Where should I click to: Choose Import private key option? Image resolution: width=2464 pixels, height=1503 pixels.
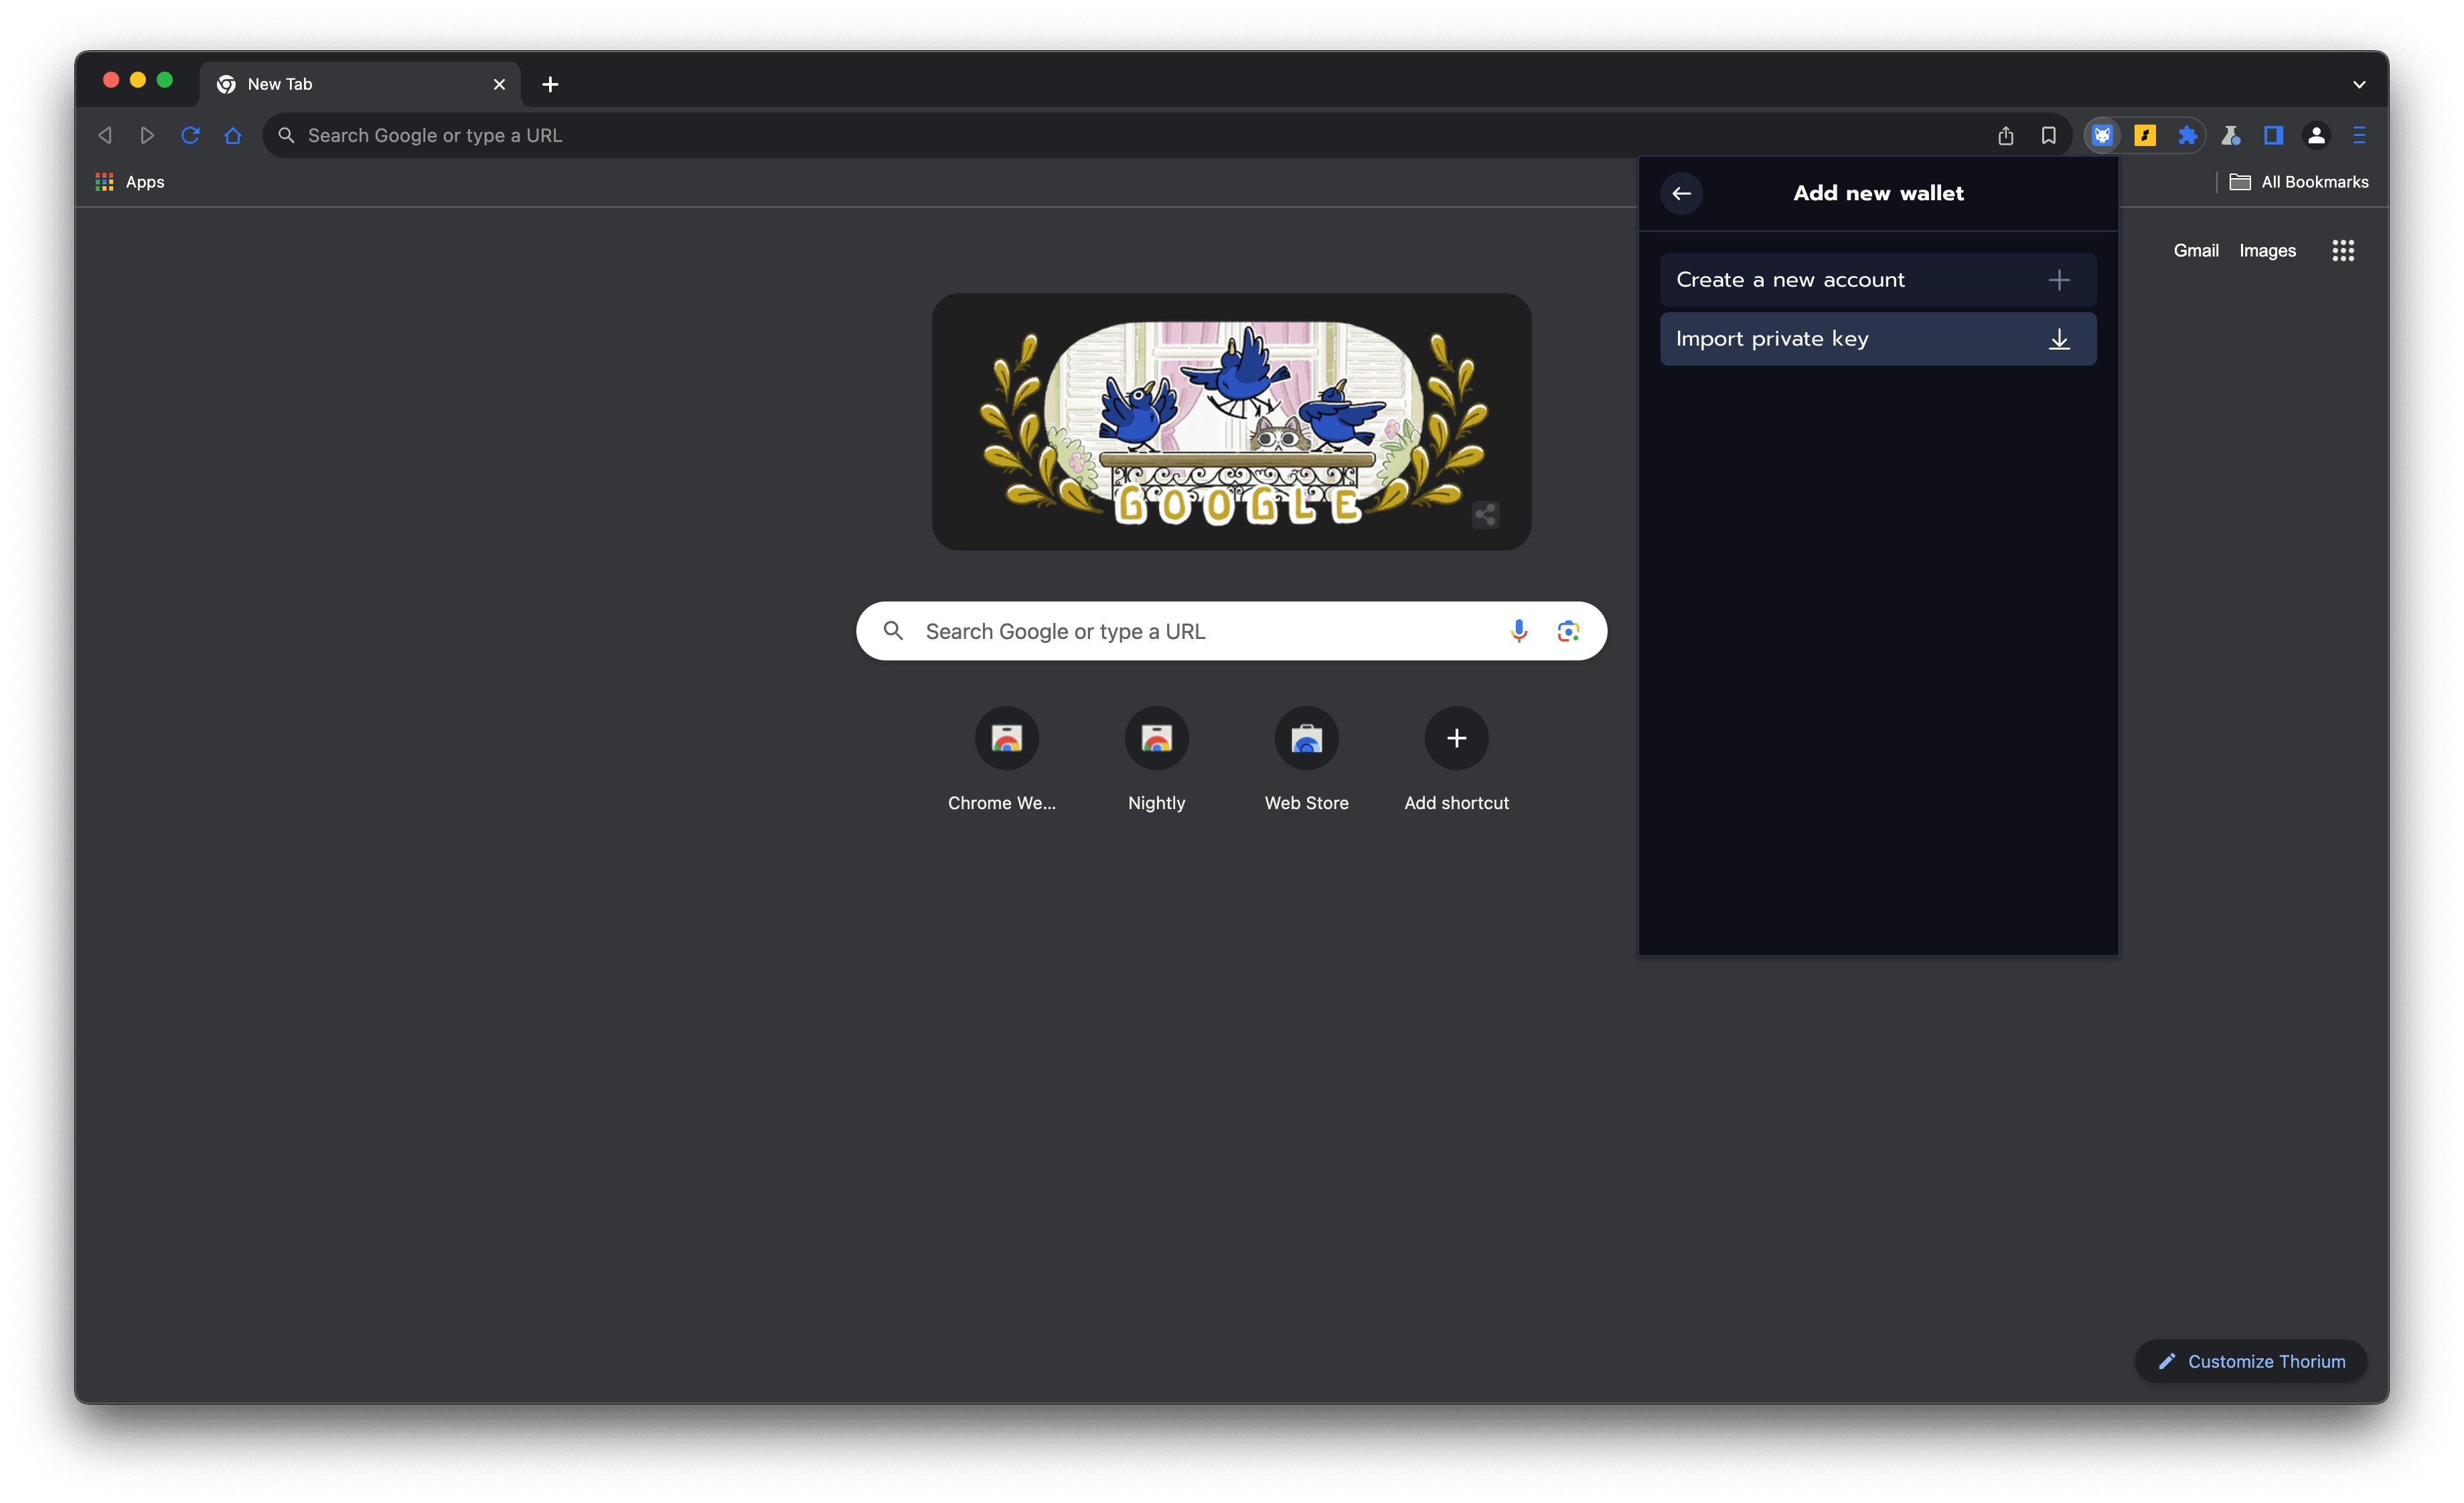pyautogui.click(x=1877, y=339)
